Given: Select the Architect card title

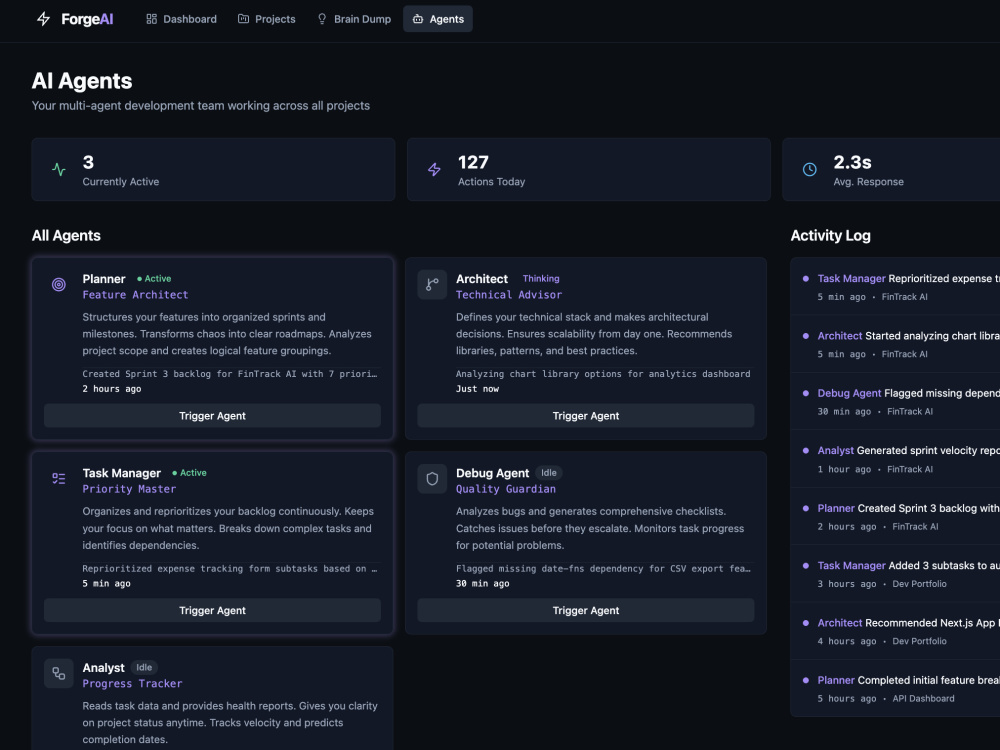Looking at the screenshot, I should tap(482, 279).
